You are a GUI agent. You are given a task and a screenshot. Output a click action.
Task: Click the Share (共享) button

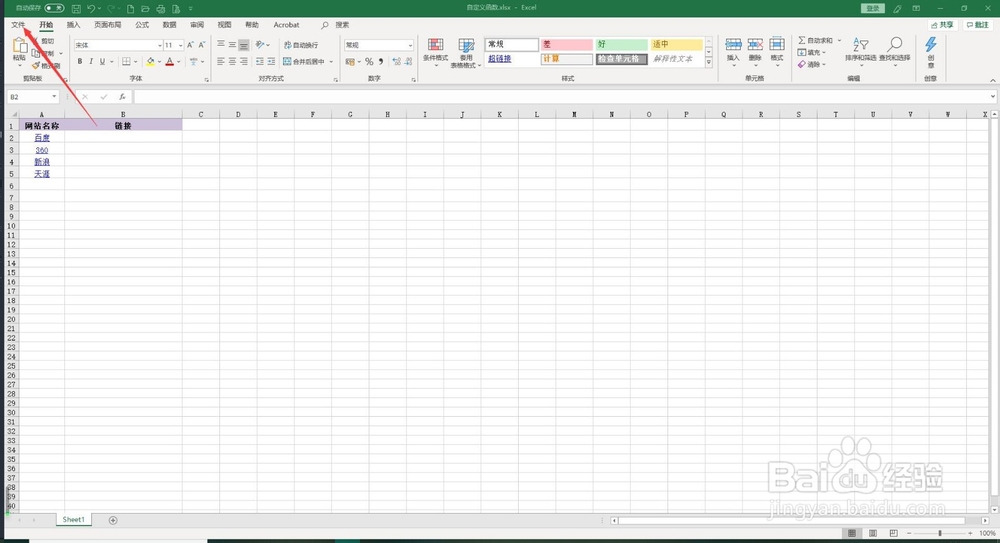[x=942, y=25]
